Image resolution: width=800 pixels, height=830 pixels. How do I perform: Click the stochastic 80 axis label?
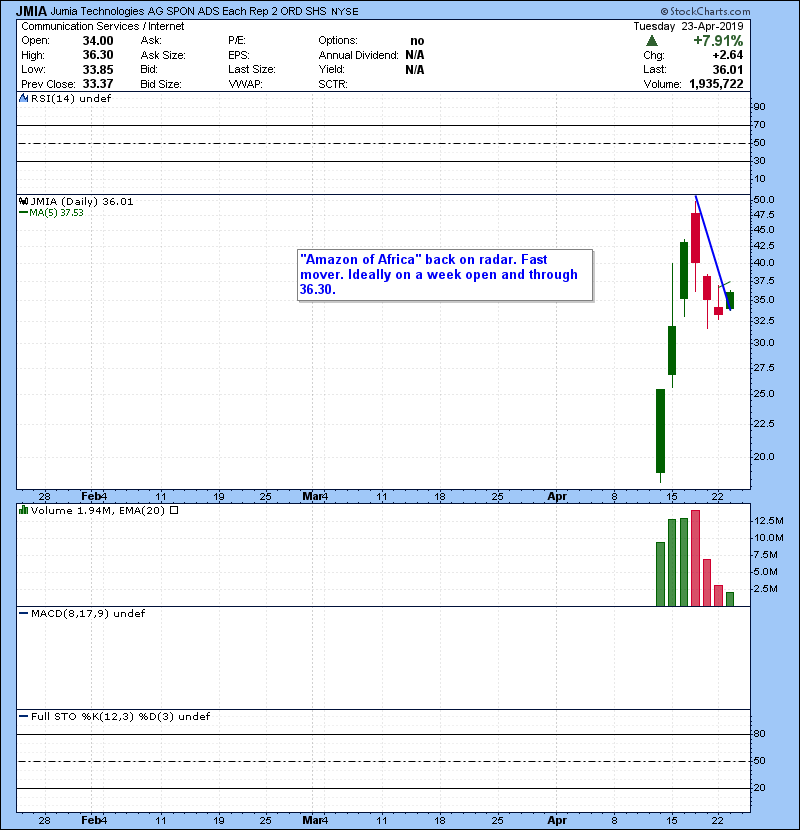point(759,734)
